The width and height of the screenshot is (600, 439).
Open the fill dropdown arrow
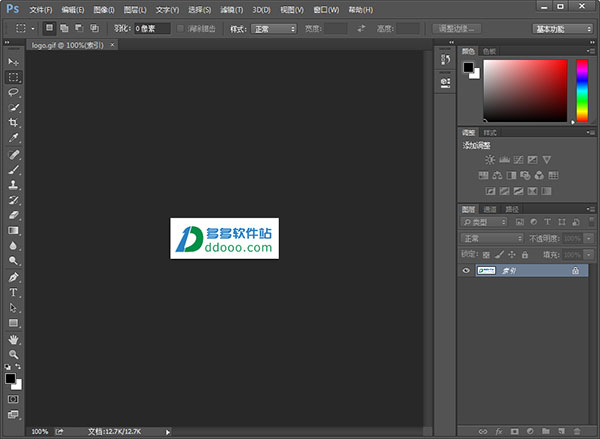tap(589, 255)
